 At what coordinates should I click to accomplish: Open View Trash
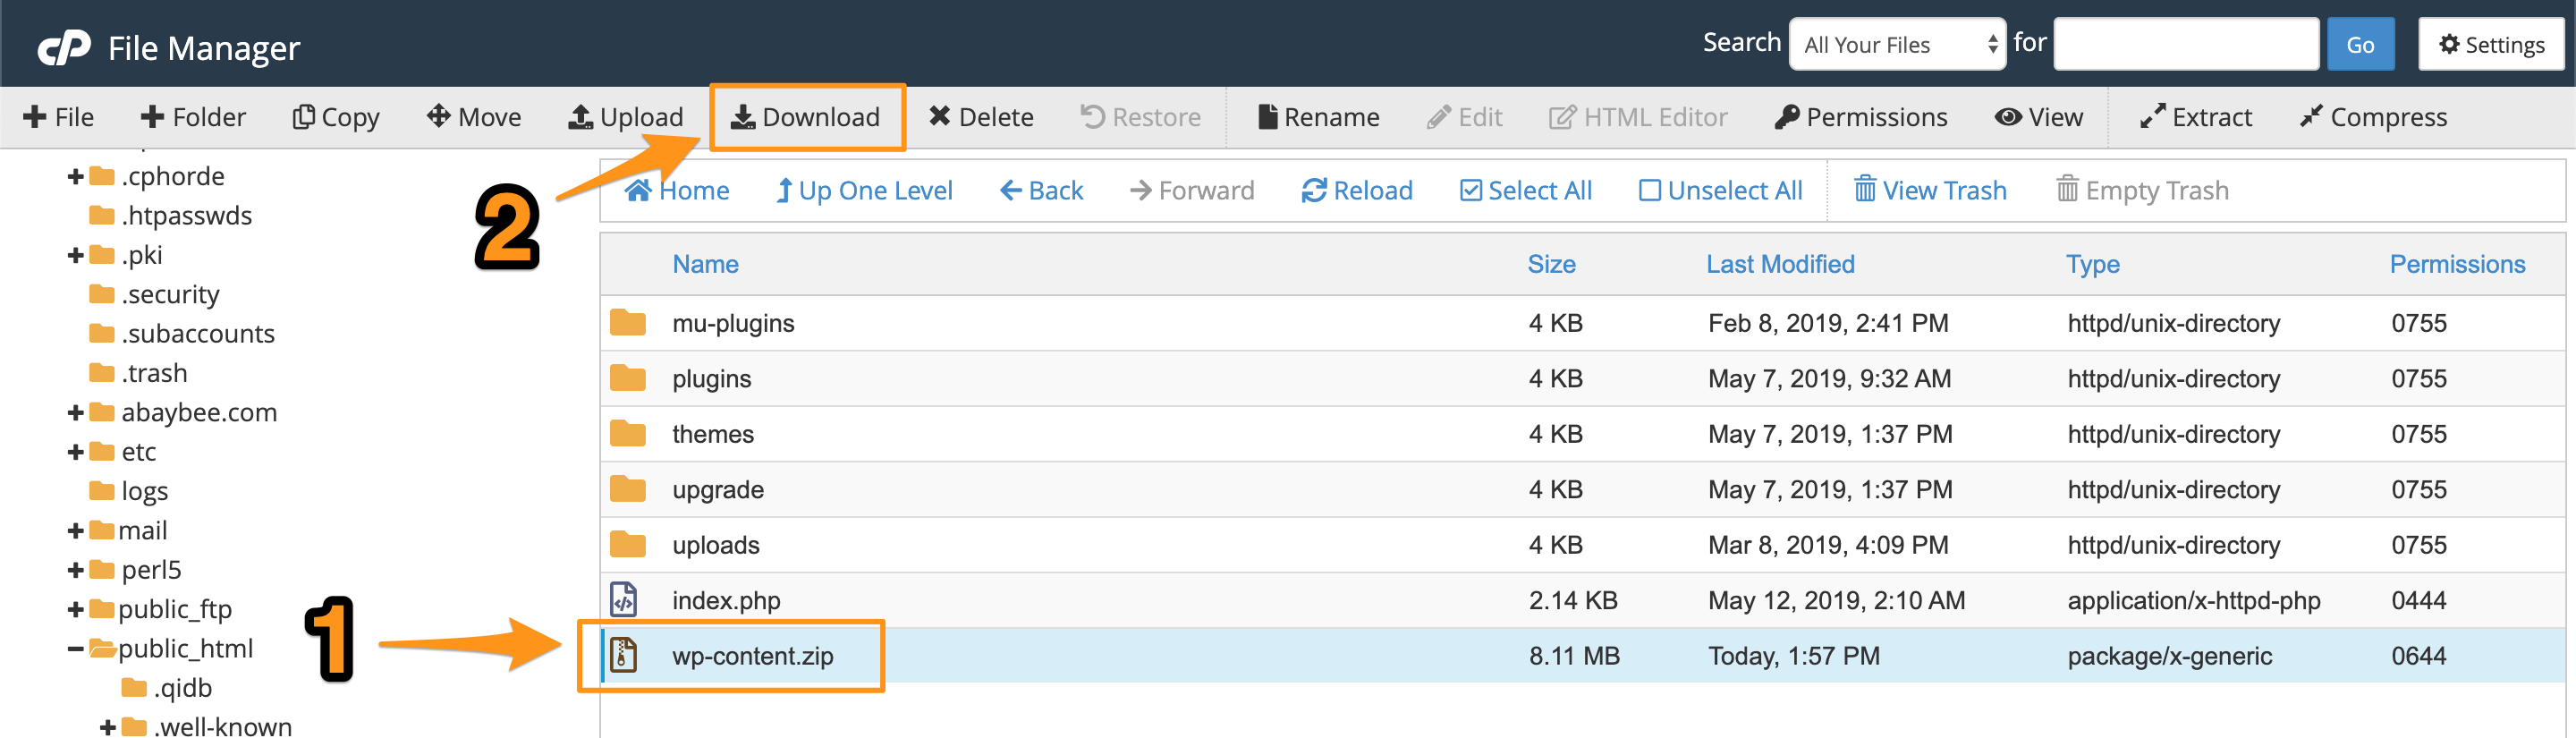pyautogui.click(x=1930, y=190)
